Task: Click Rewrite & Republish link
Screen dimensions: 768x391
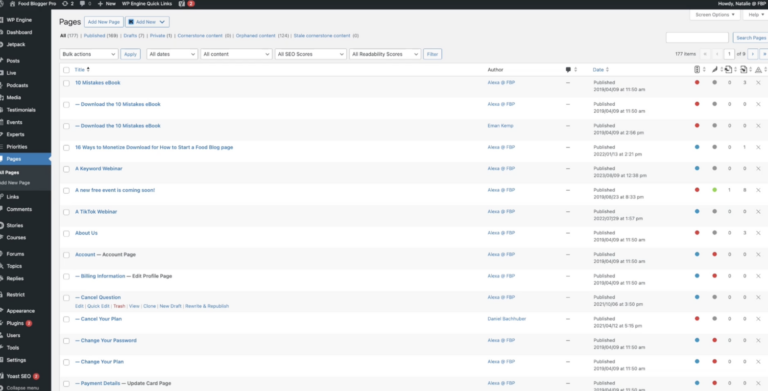Action: point(207,306)
